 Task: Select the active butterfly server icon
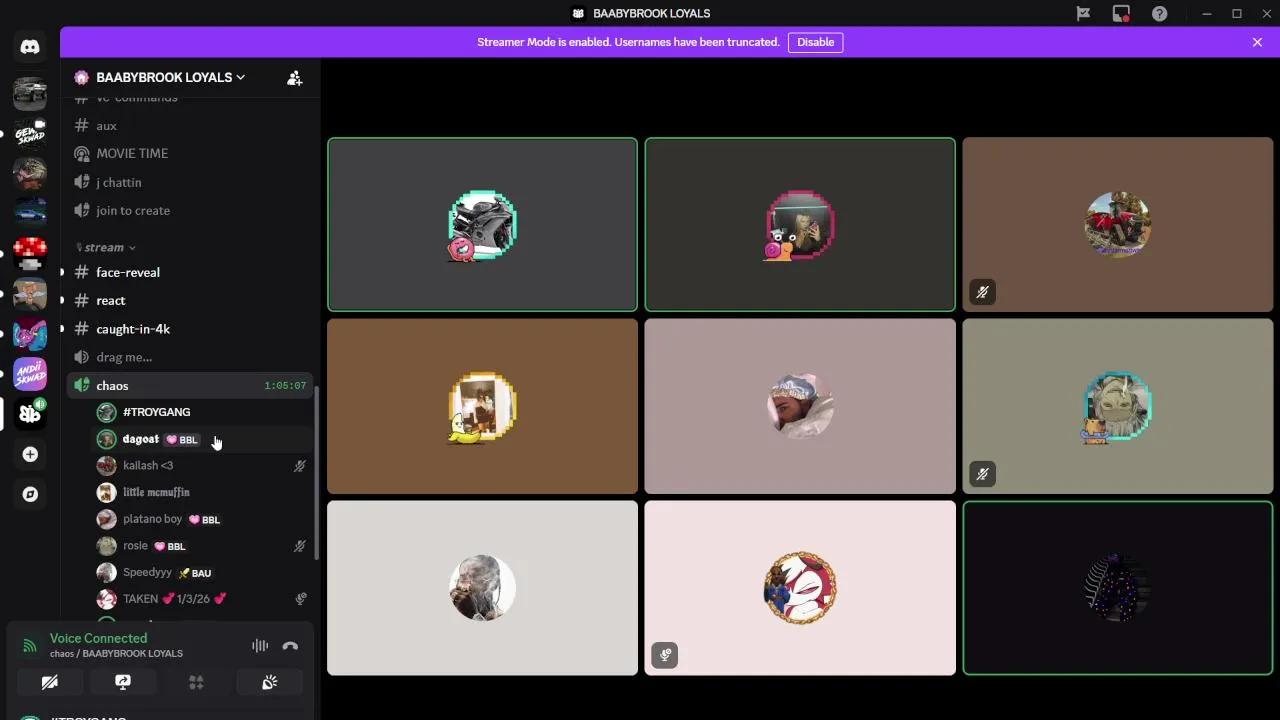point(30,414)
